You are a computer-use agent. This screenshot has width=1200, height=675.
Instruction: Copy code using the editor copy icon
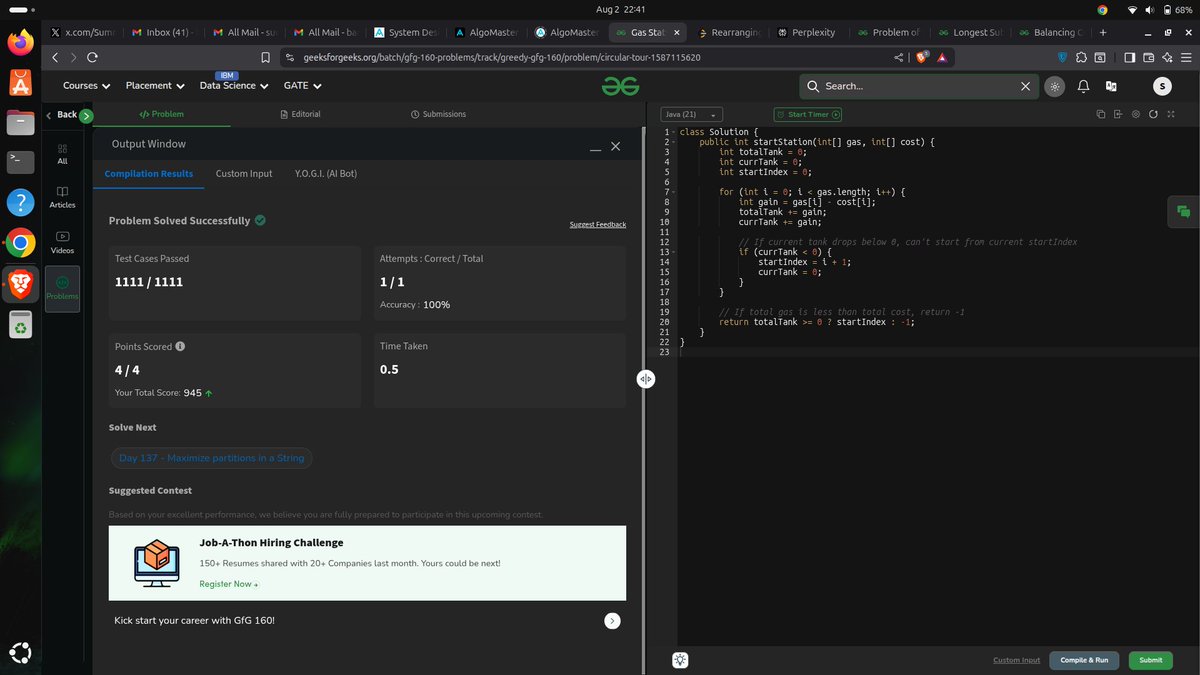1100,114
